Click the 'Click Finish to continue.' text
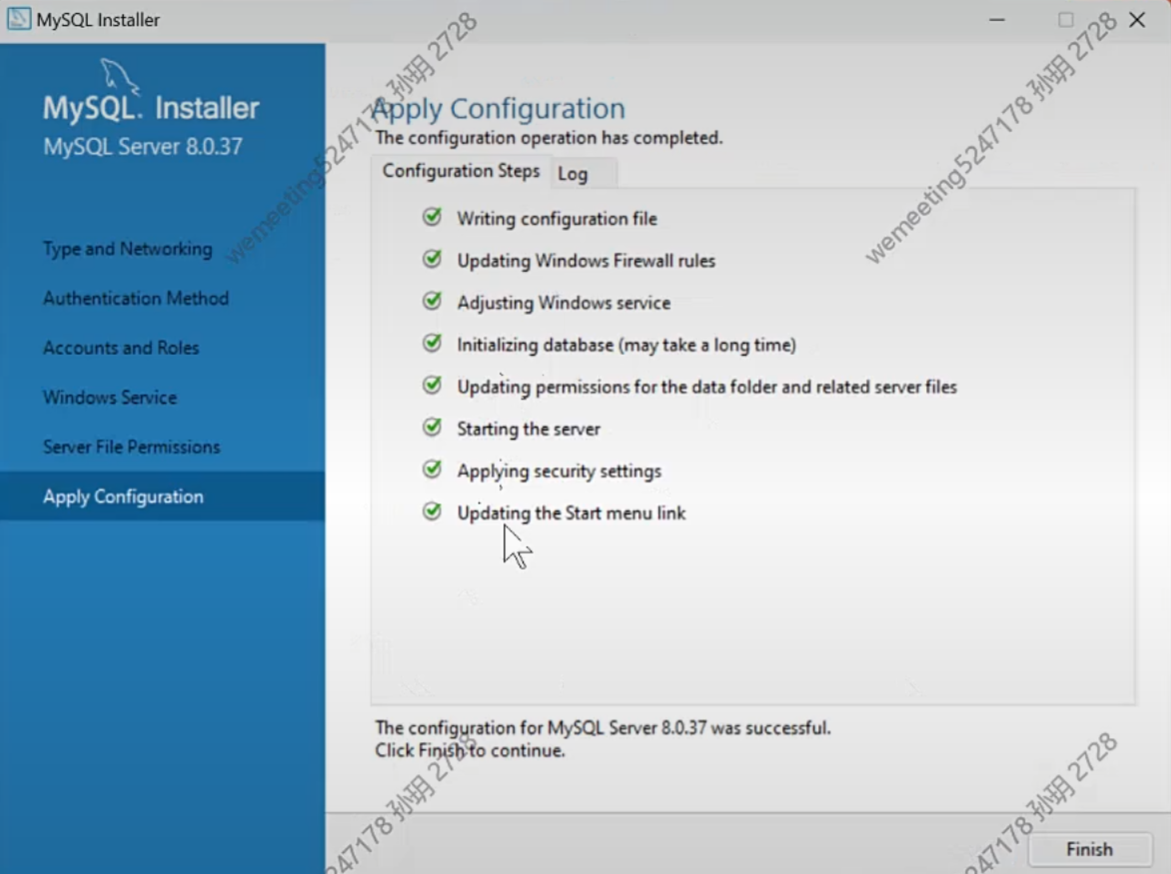 click(x=470, y=750)
